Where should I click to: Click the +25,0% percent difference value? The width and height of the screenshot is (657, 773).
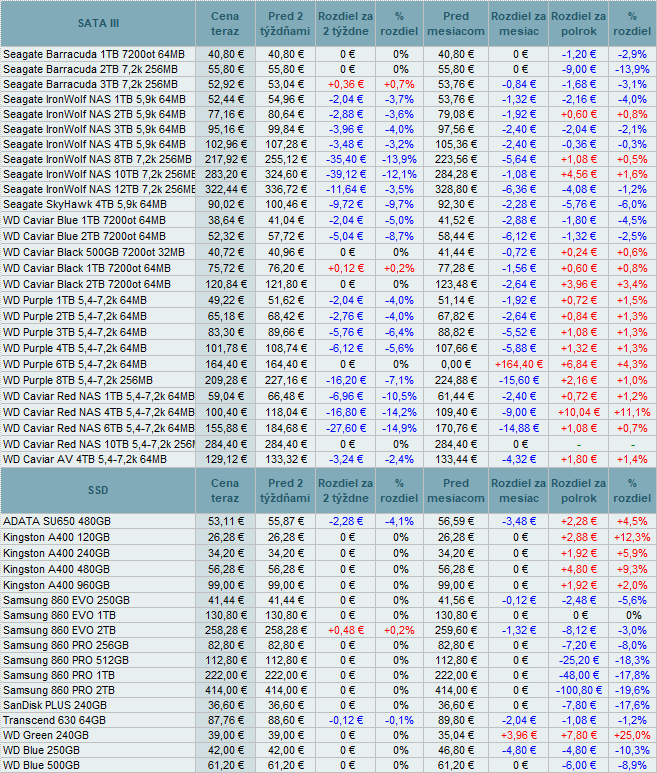point(632,736)
